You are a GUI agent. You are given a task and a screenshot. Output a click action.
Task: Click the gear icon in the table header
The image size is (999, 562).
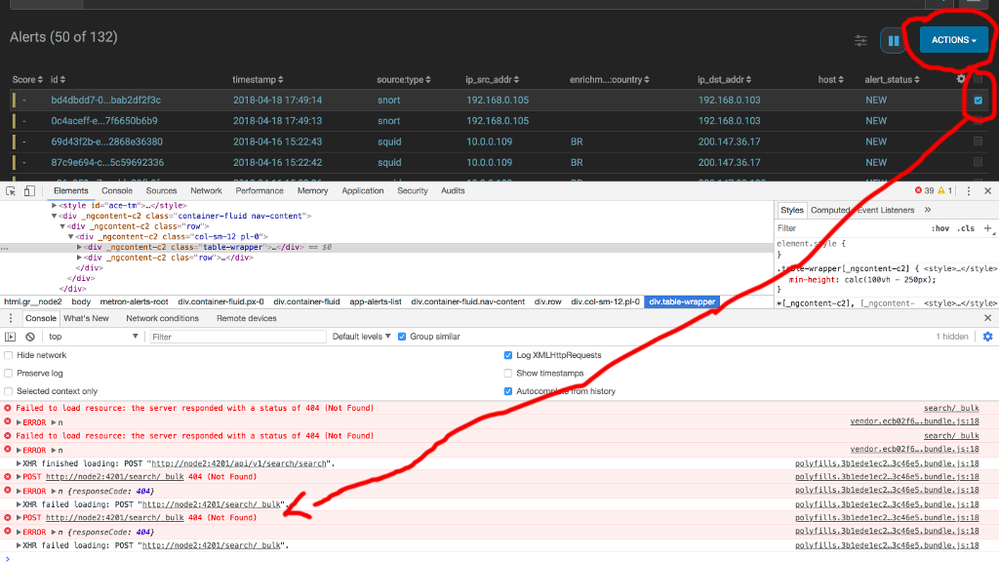(961, 79)
